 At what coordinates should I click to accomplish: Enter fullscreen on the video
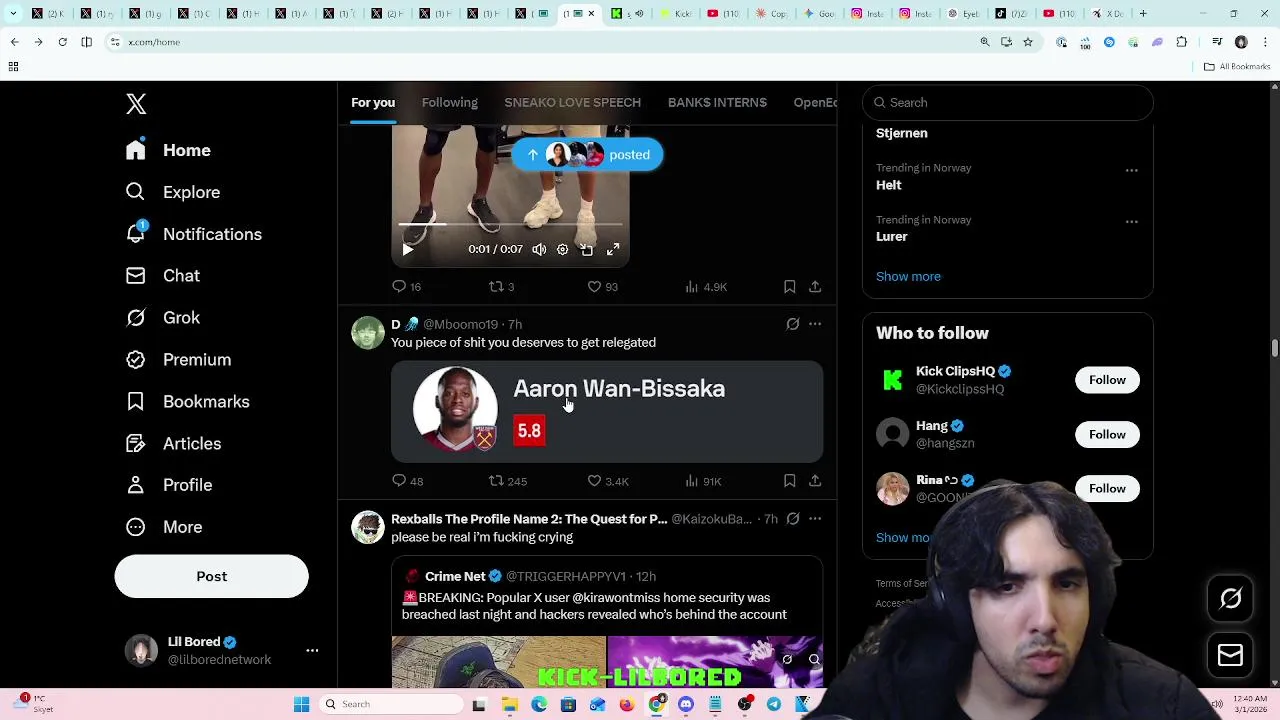coord(613,249)
